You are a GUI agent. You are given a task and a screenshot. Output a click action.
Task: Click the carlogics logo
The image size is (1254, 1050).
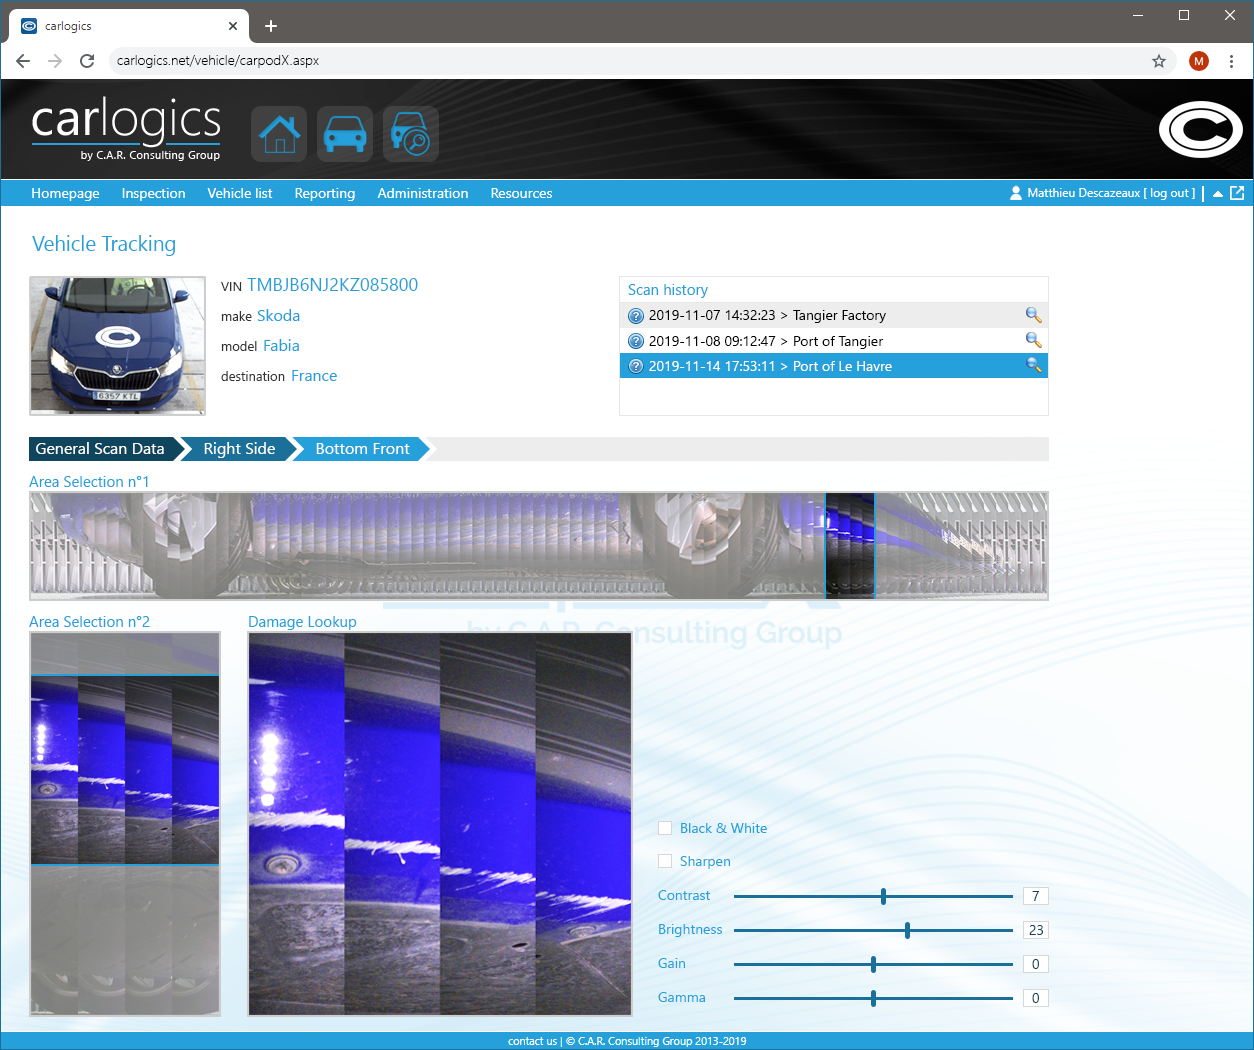(126, 128)
